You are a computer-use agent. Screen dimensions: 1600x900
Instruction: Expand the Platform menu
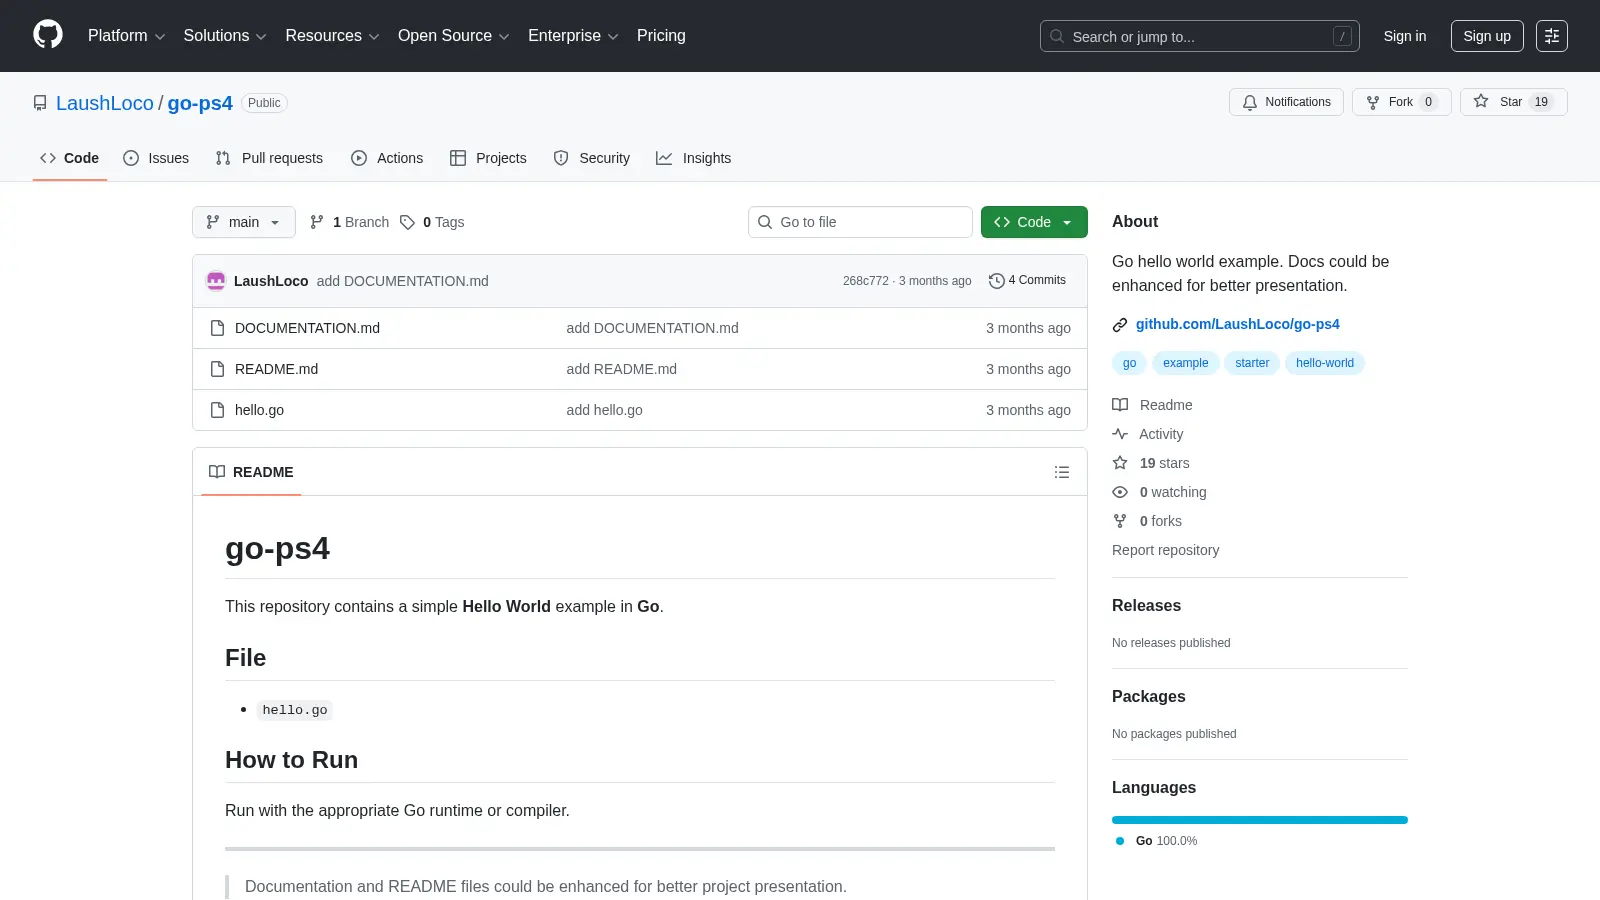126,36
